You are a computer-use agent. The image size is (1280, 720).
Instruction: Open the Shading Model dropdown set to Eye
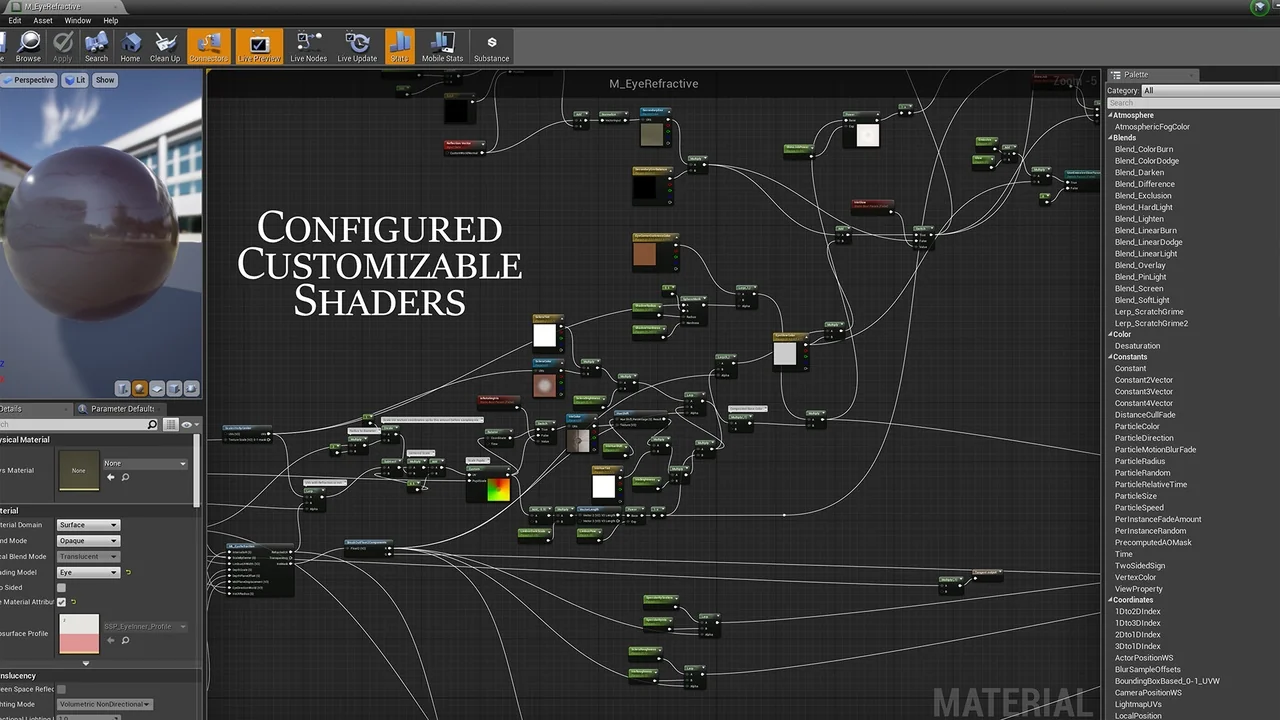pos(88,573)
